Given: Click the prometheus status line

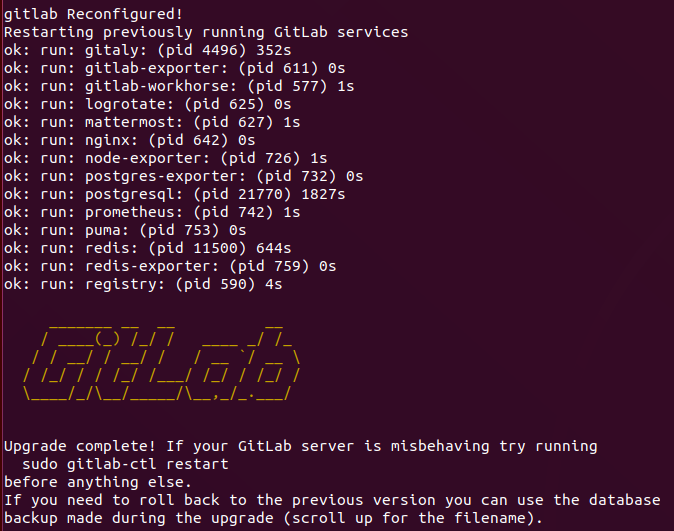Looking at the screenshot, I should pos(152,213).
